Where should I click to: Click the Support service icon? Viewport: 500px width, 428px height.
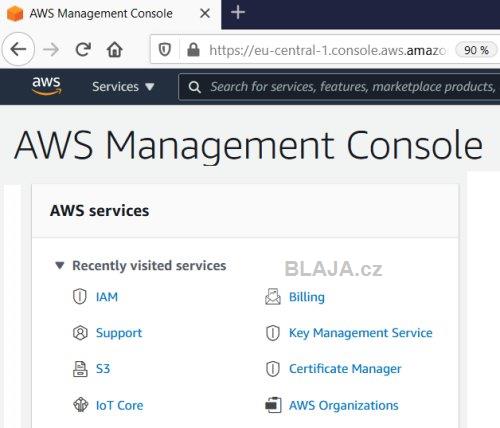[80, 333]
